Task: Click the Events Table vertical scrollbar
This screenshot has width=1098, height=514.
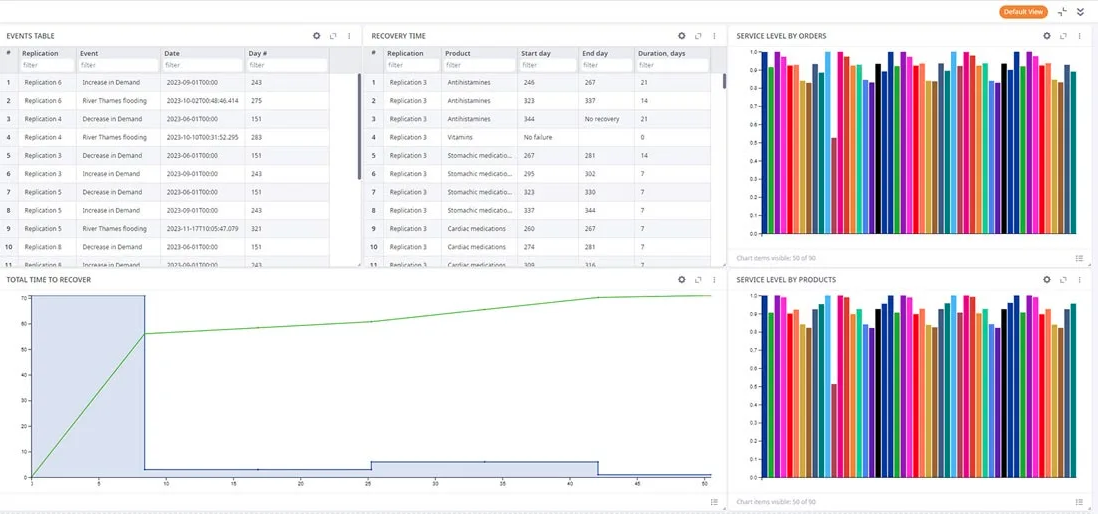Action: pos(359,126)
